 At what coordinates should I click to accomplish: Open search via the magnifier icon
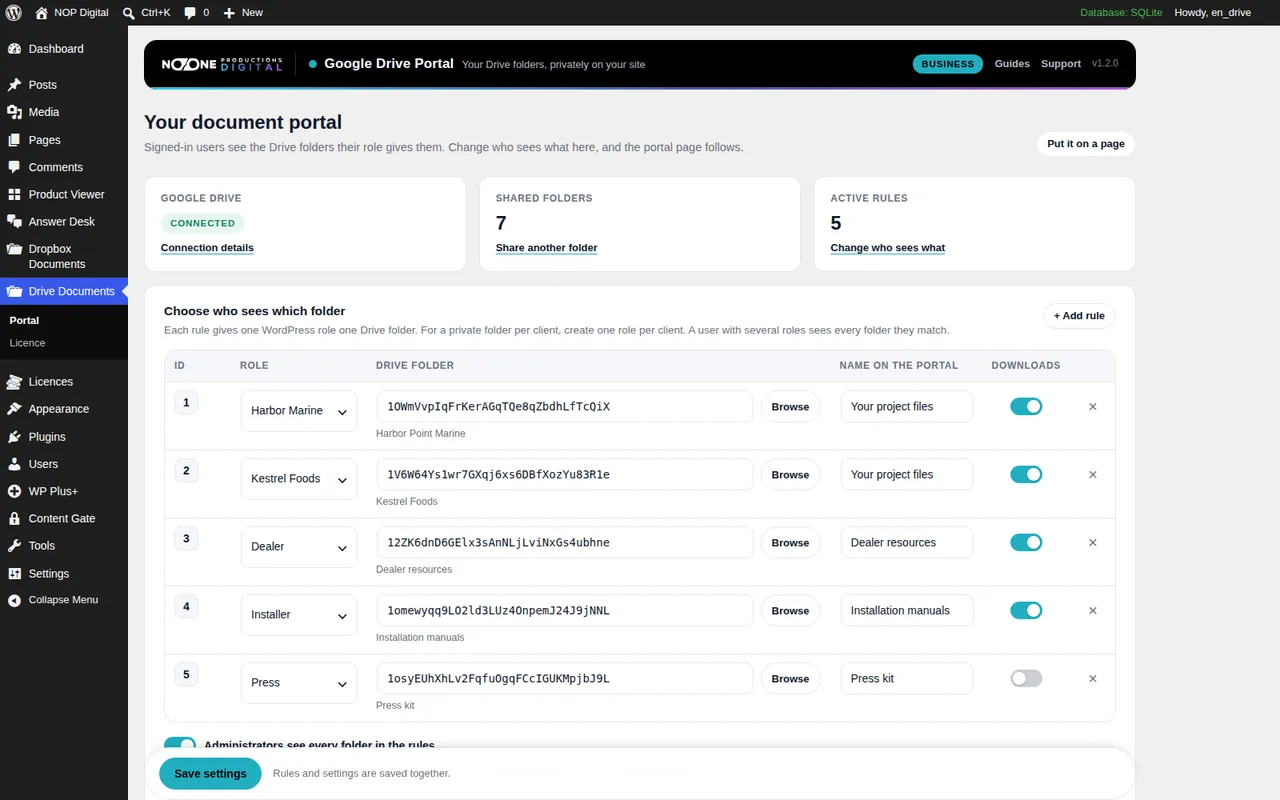[x=129, y=13]
